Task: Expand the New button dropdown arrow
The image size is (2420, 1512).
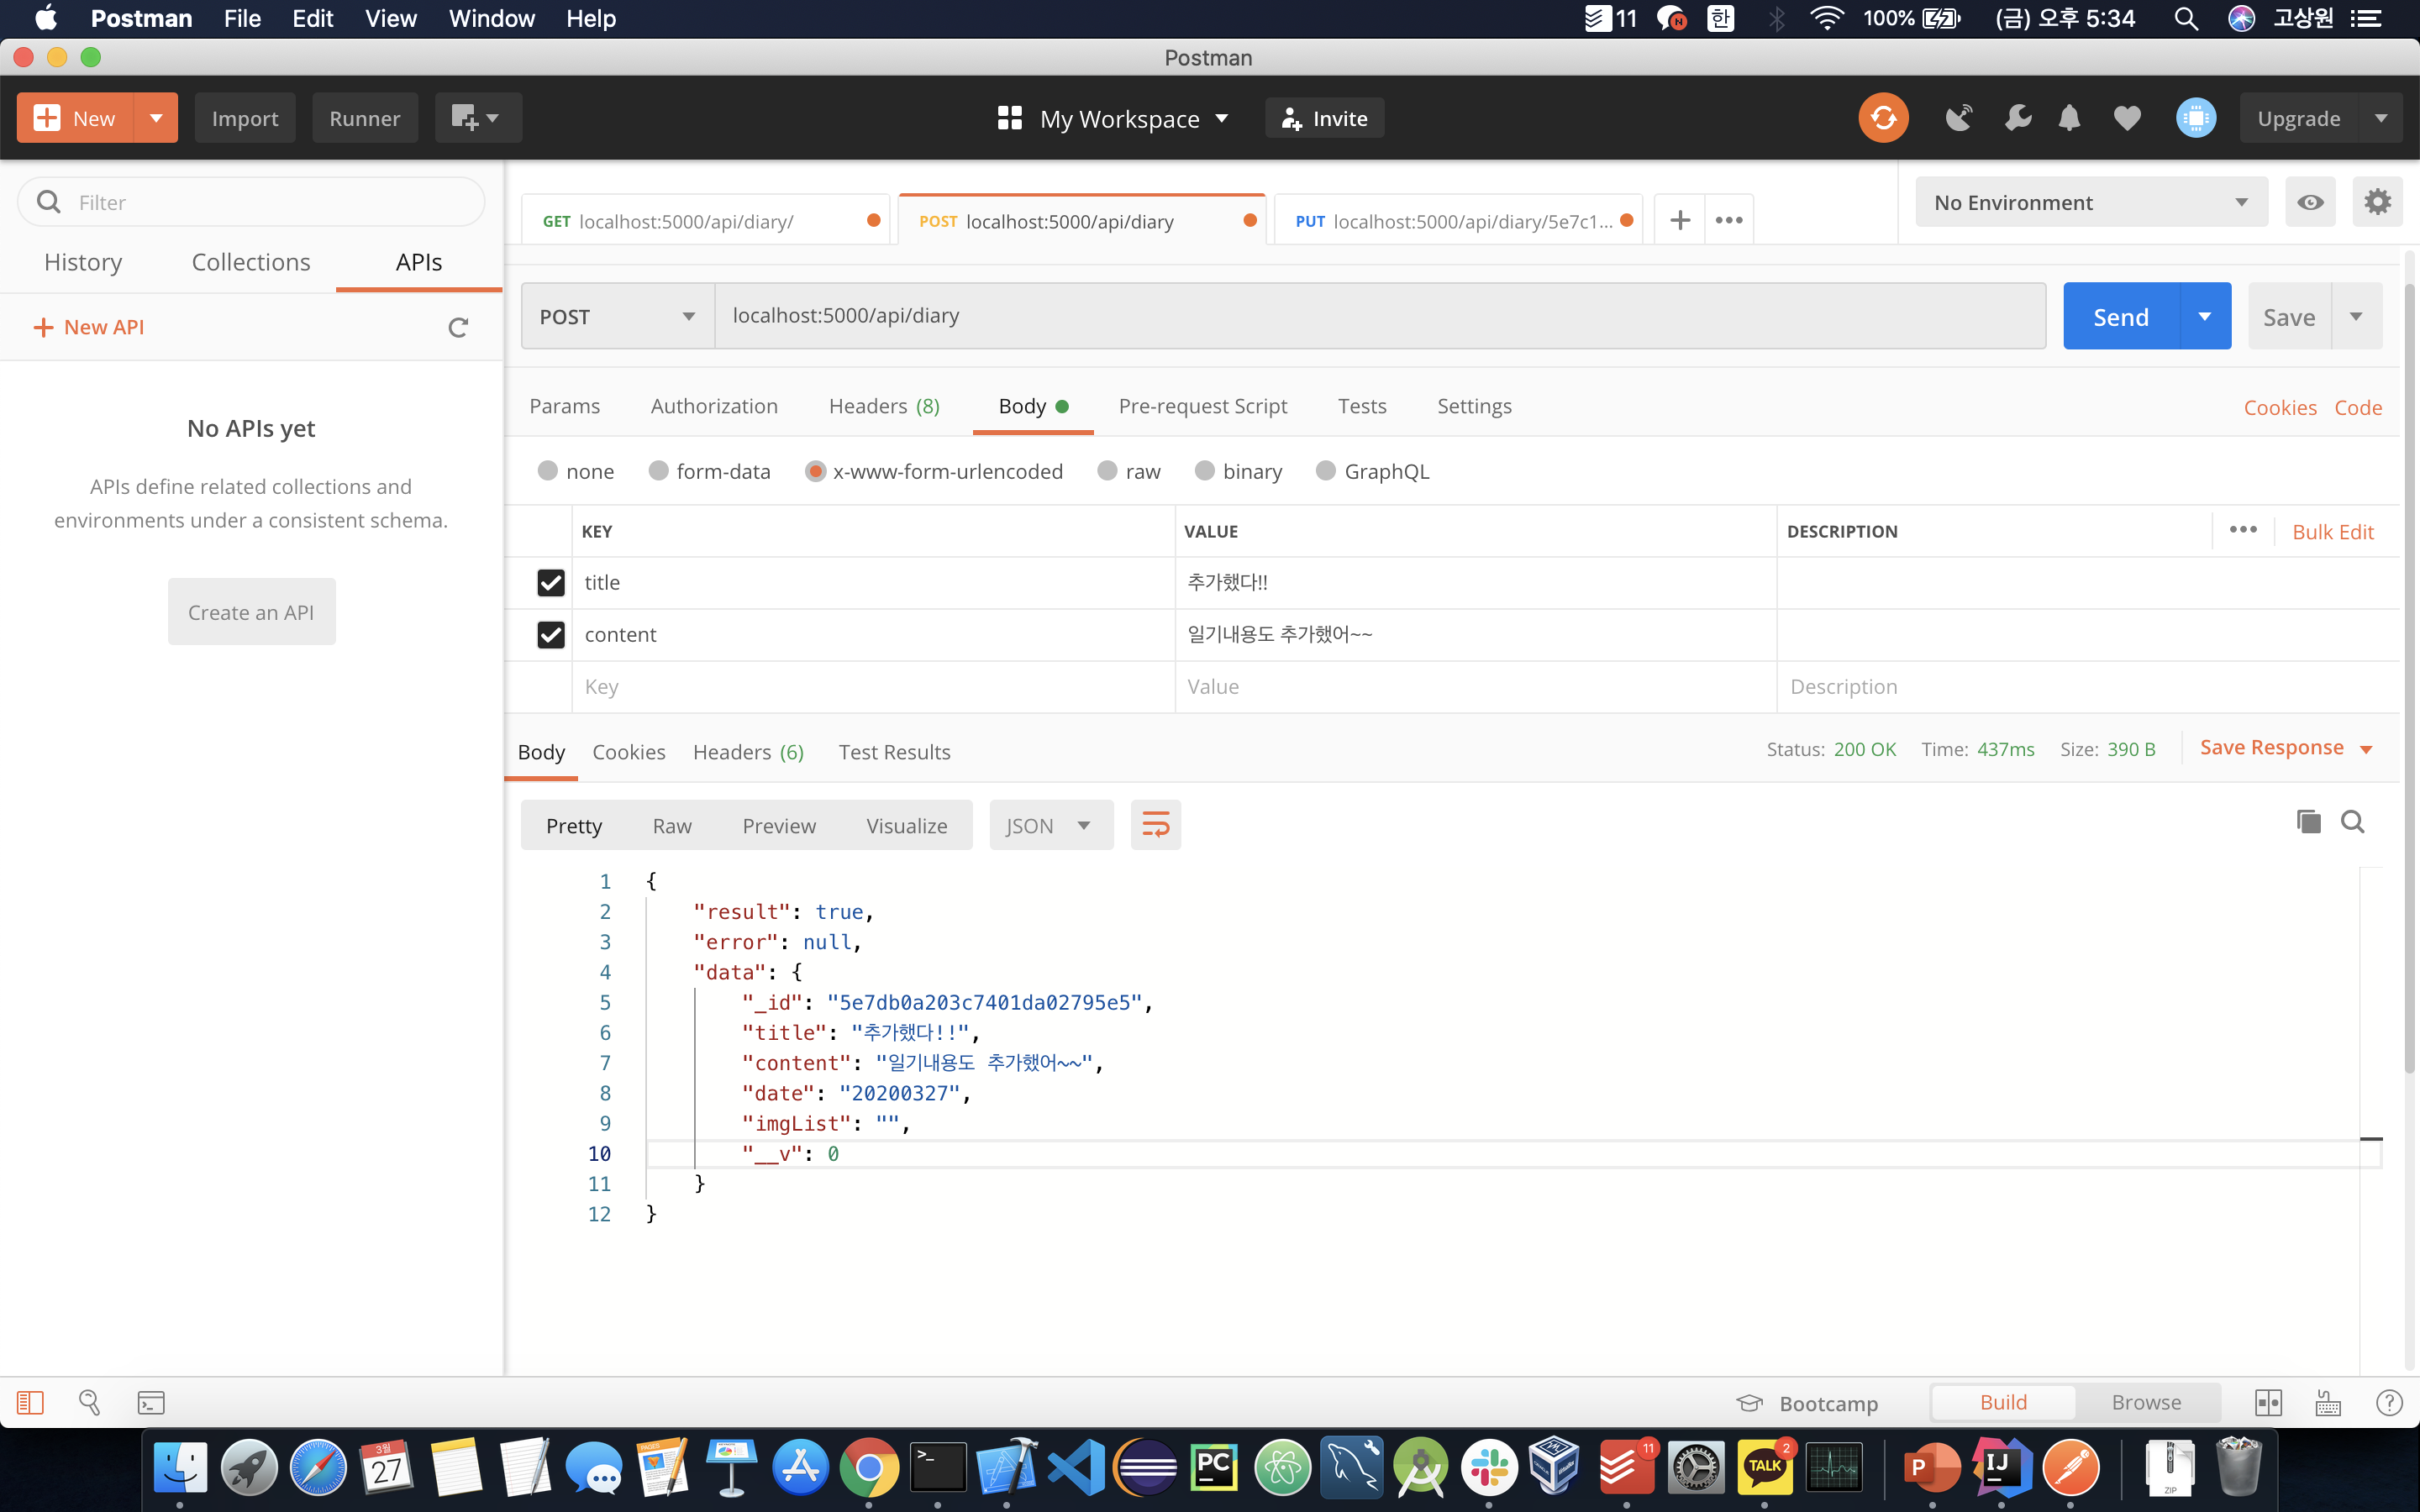Action: point(156,118)
